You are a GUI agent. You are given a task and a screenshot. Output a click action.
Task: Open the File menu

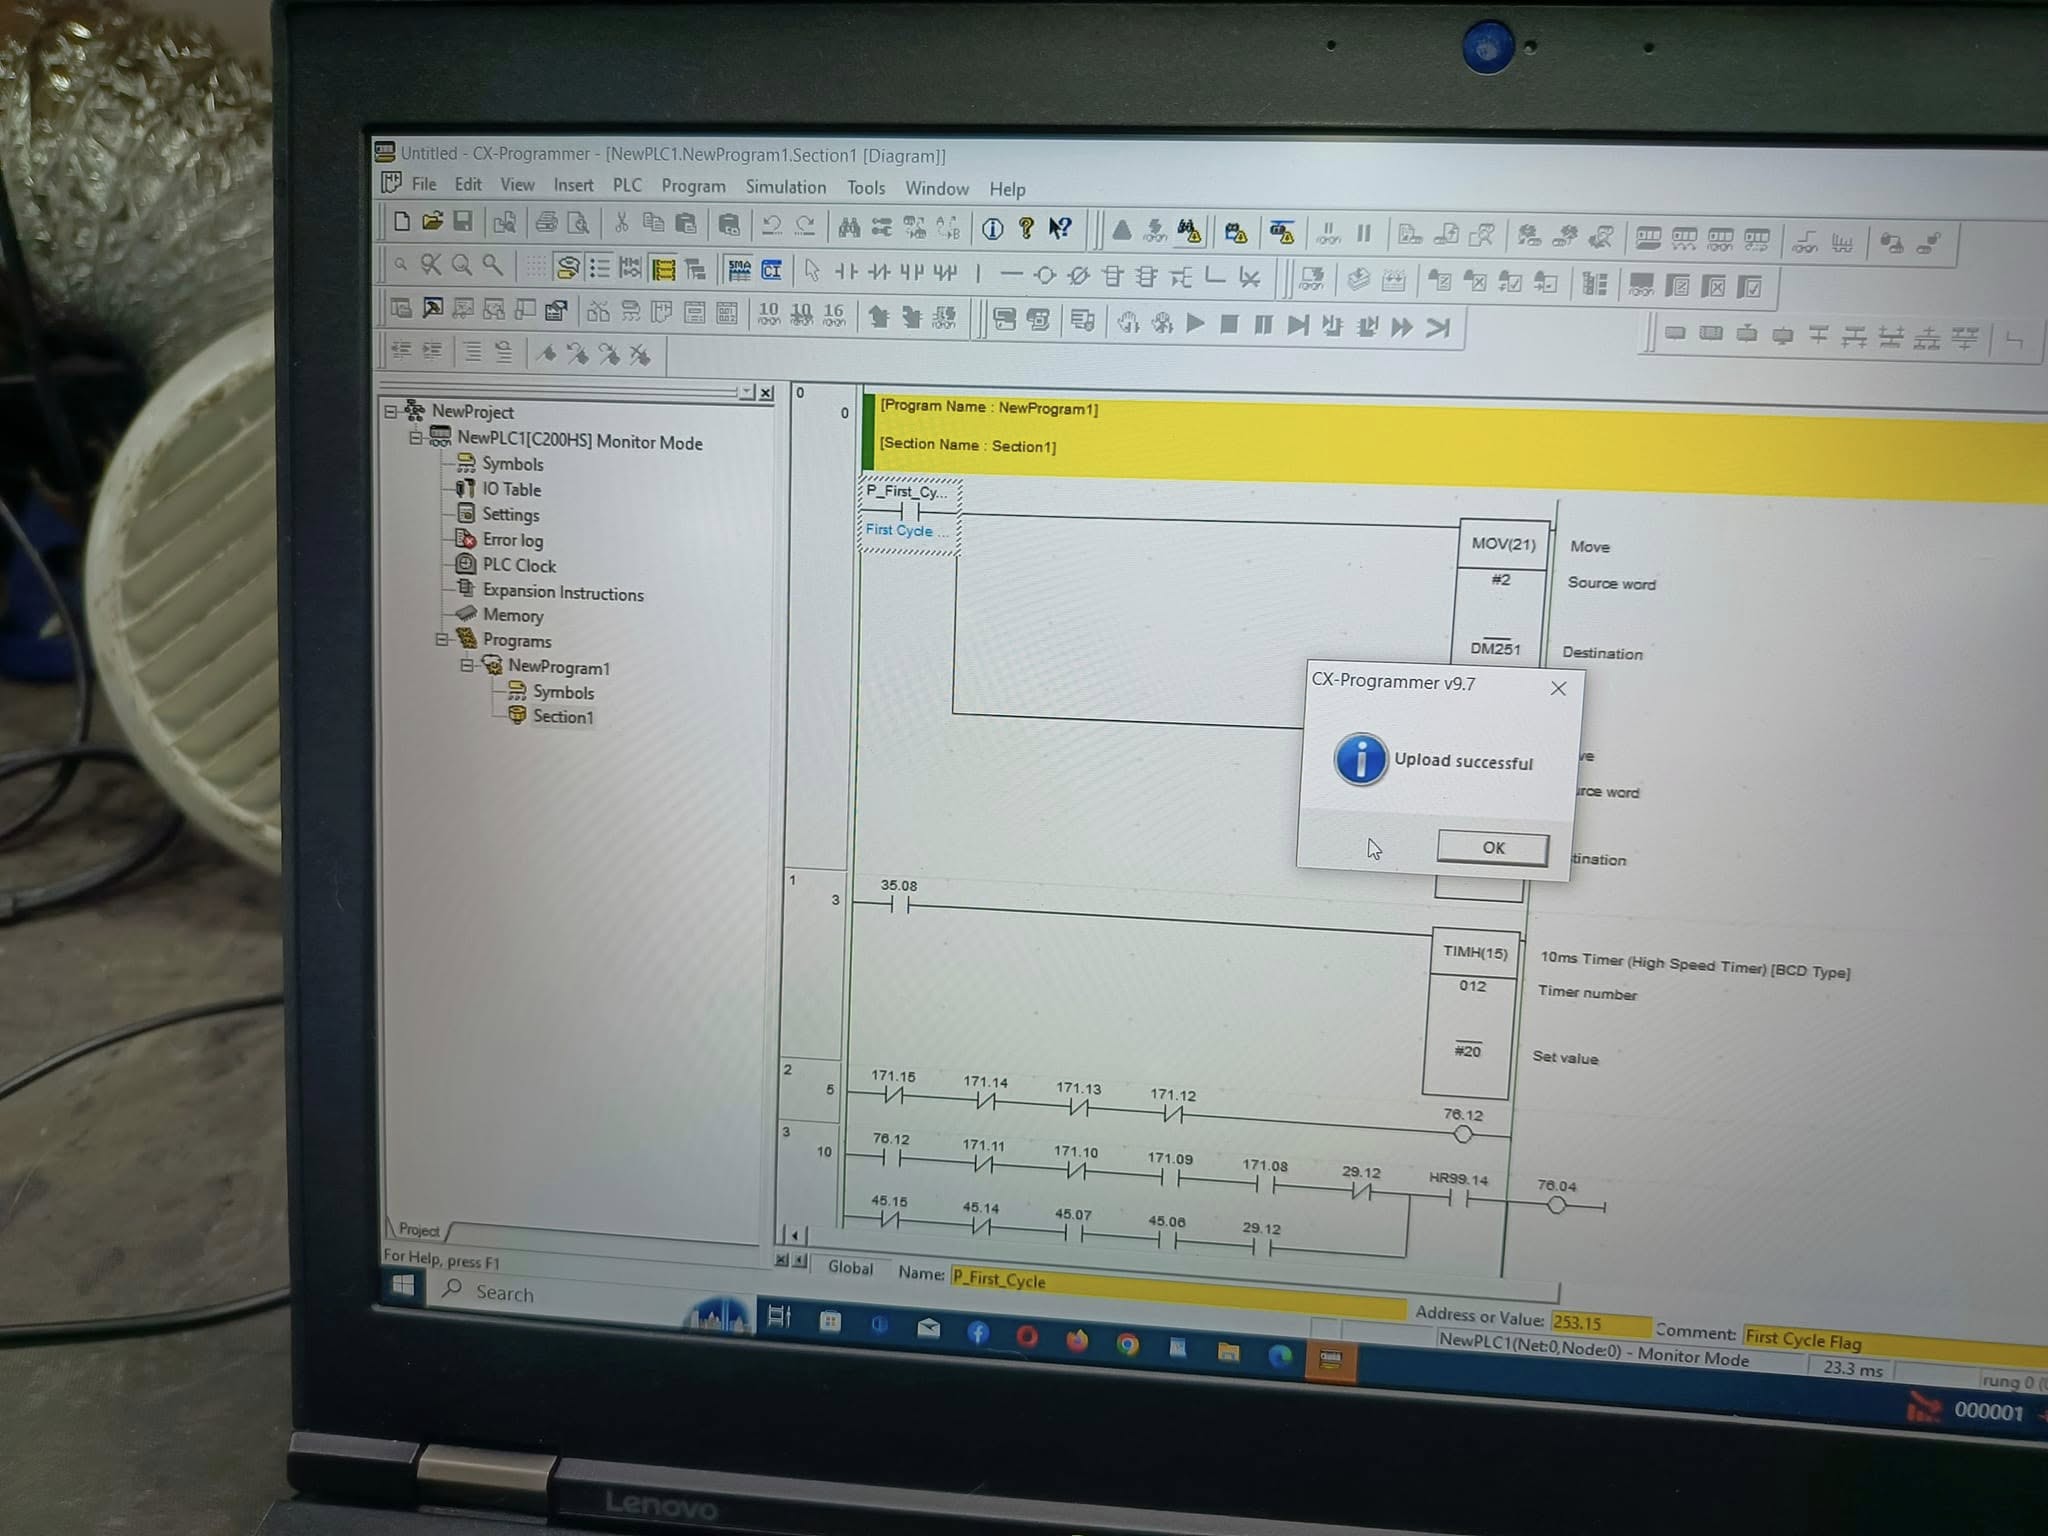(424, 184)
